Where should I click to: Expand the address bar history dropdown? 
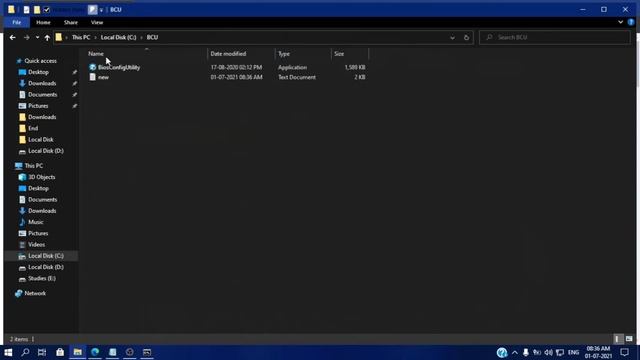point(452,38)
